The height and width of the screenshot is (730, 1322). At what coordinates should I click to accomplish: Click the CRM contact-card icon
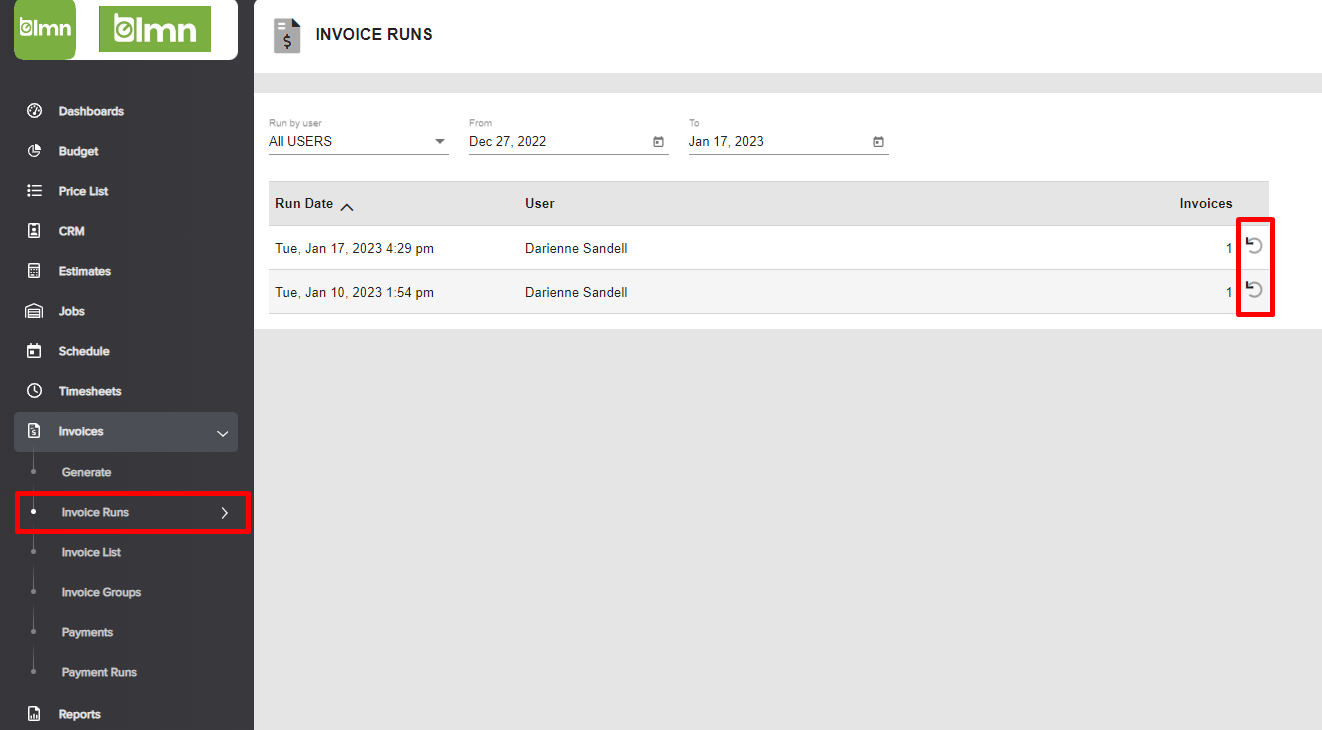[34, 231]
